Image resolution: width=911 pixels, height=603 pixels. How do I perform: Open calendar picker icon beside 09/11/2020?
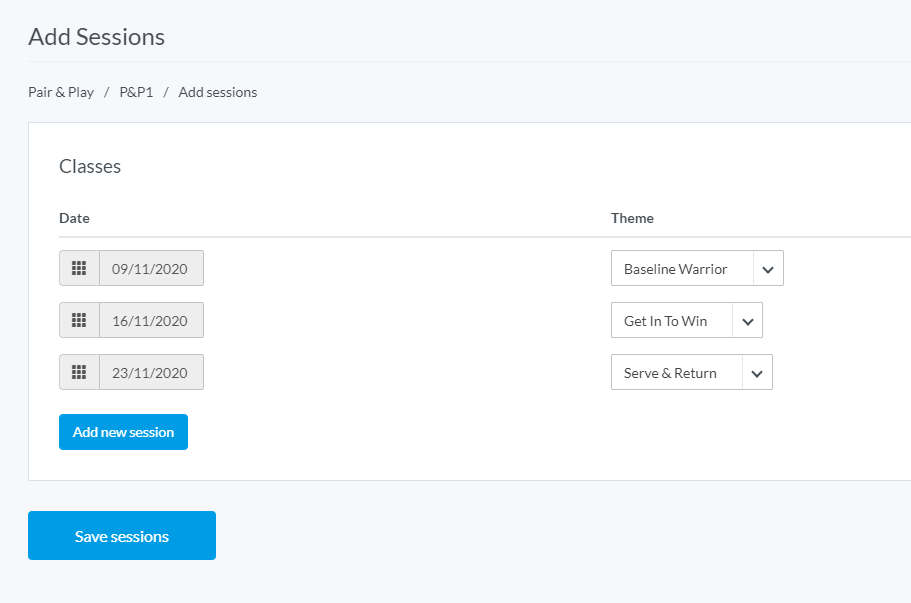pyautogui.click(x=79, y=268)
